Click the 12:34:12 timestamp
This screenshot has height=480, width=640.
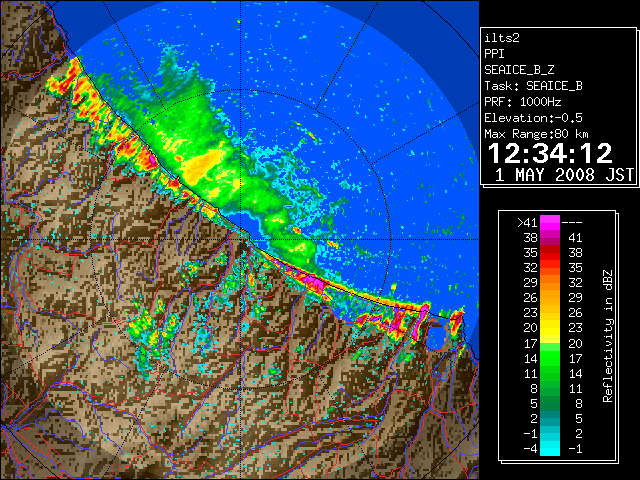coord(550,153)
